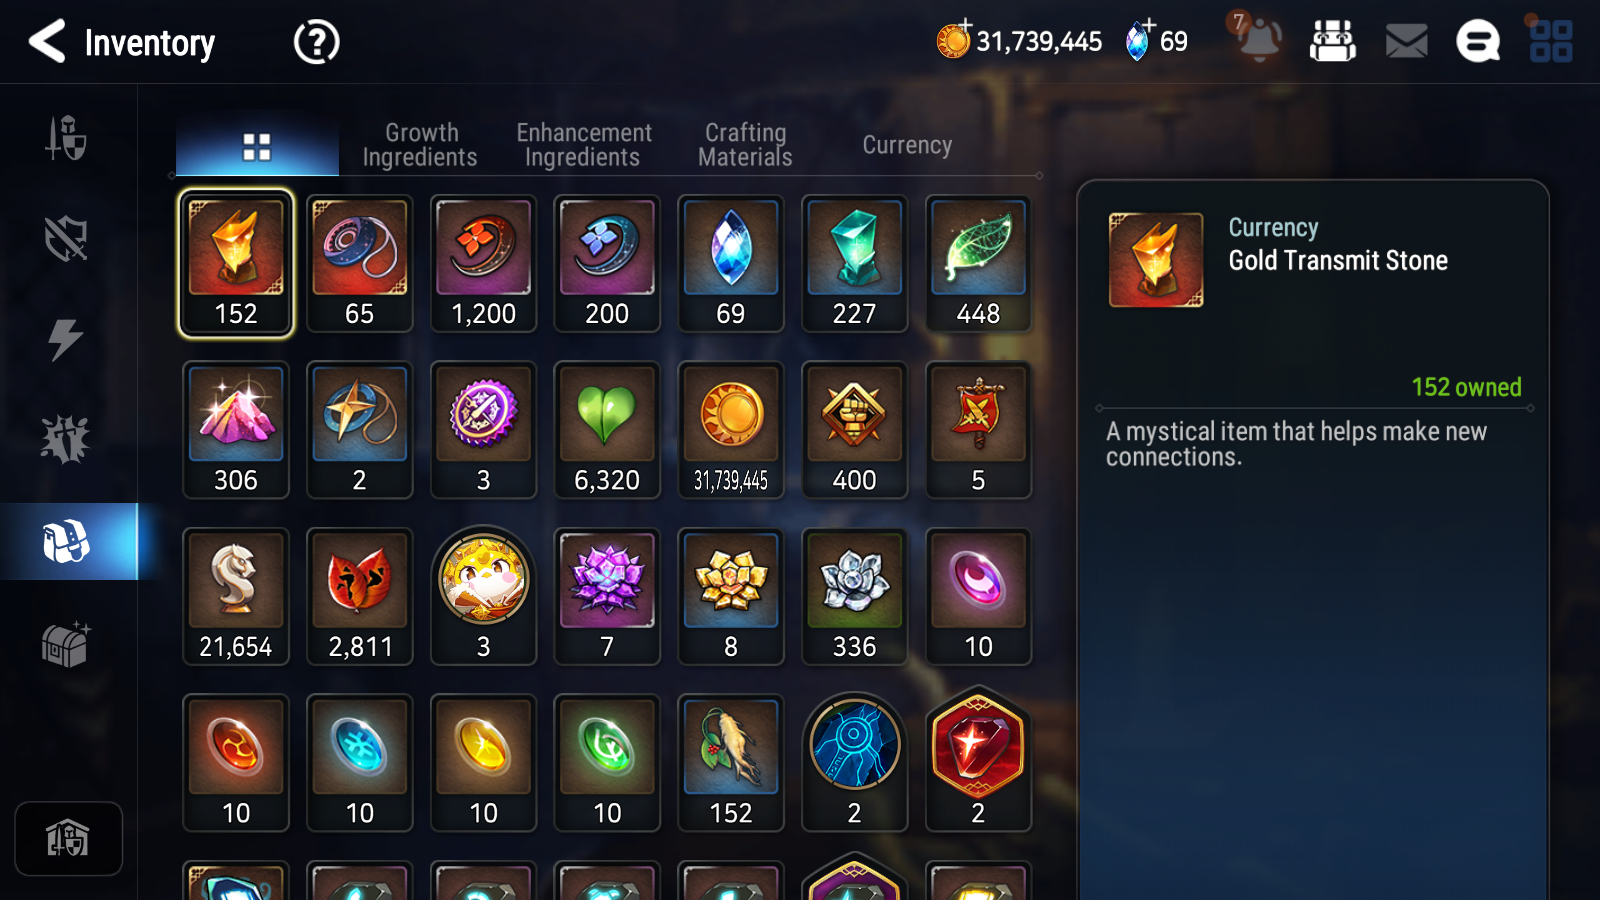Select the all-items grid tab
Screen dimensions: 1600x900
(257, 147)
